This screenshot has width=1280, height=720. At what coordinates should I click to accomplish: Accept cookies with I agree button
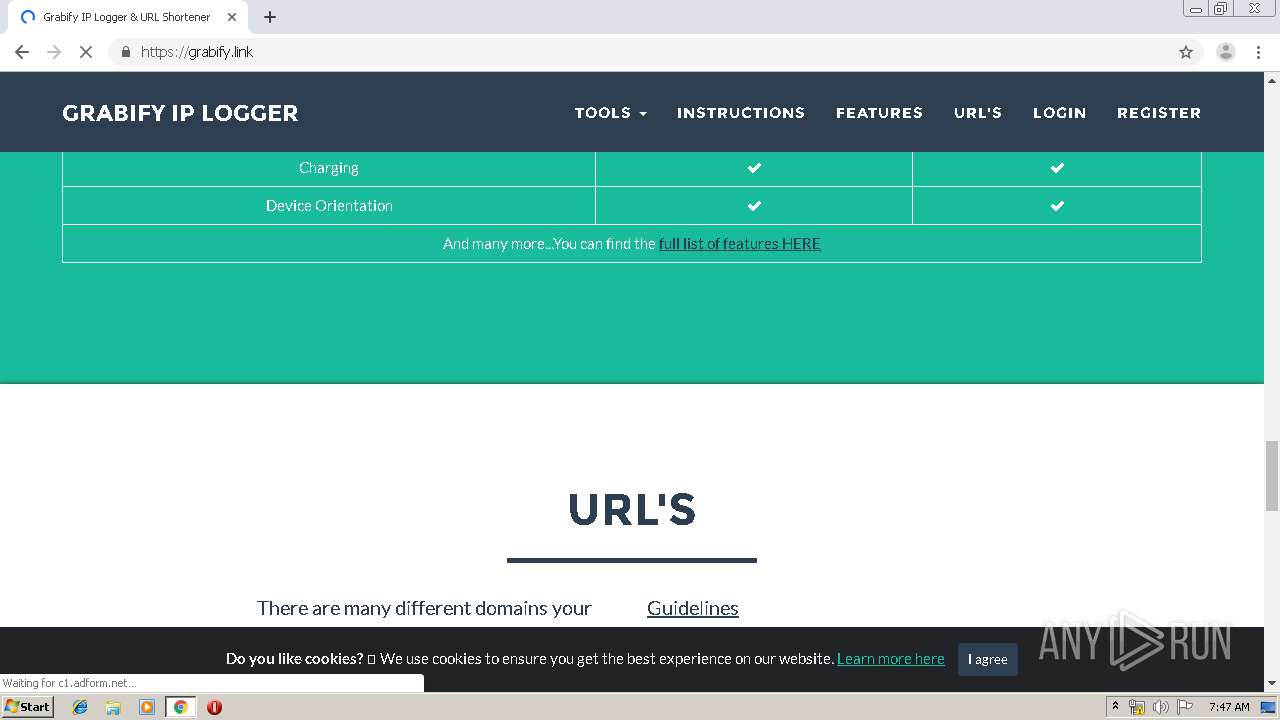coord(987,659)
